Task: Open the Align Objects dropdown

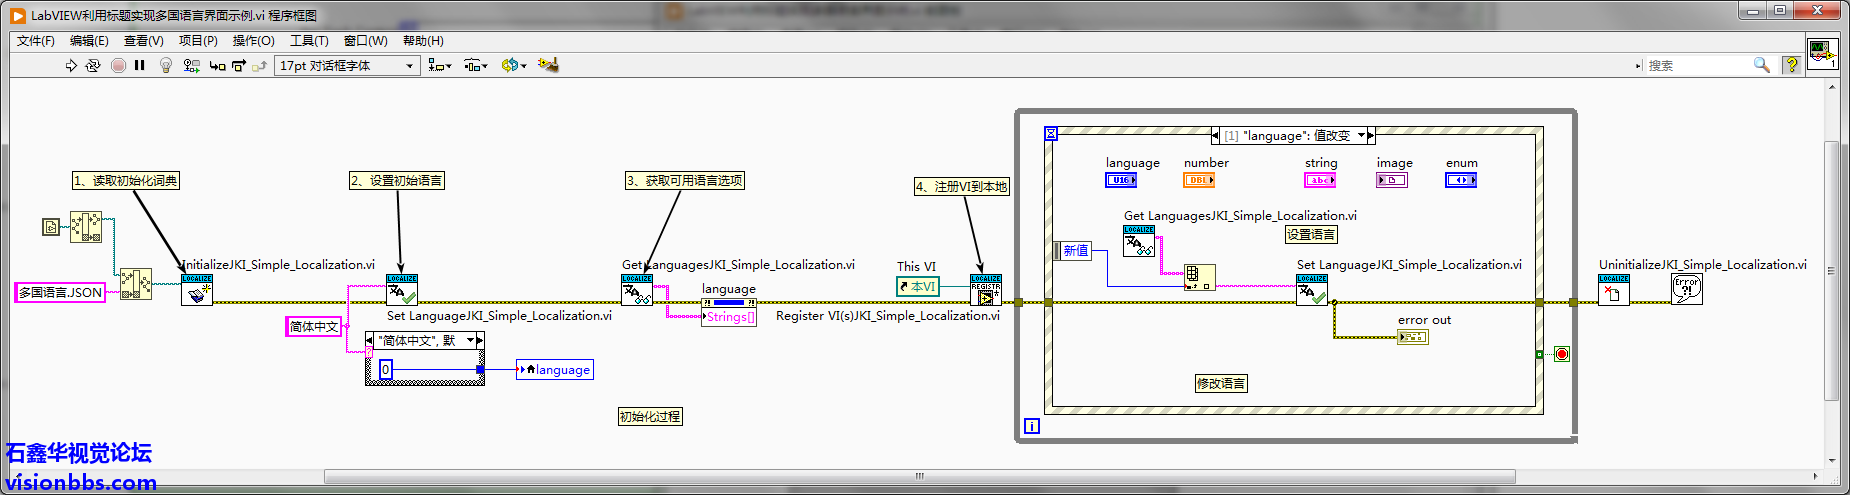Action: click(439, 65)
